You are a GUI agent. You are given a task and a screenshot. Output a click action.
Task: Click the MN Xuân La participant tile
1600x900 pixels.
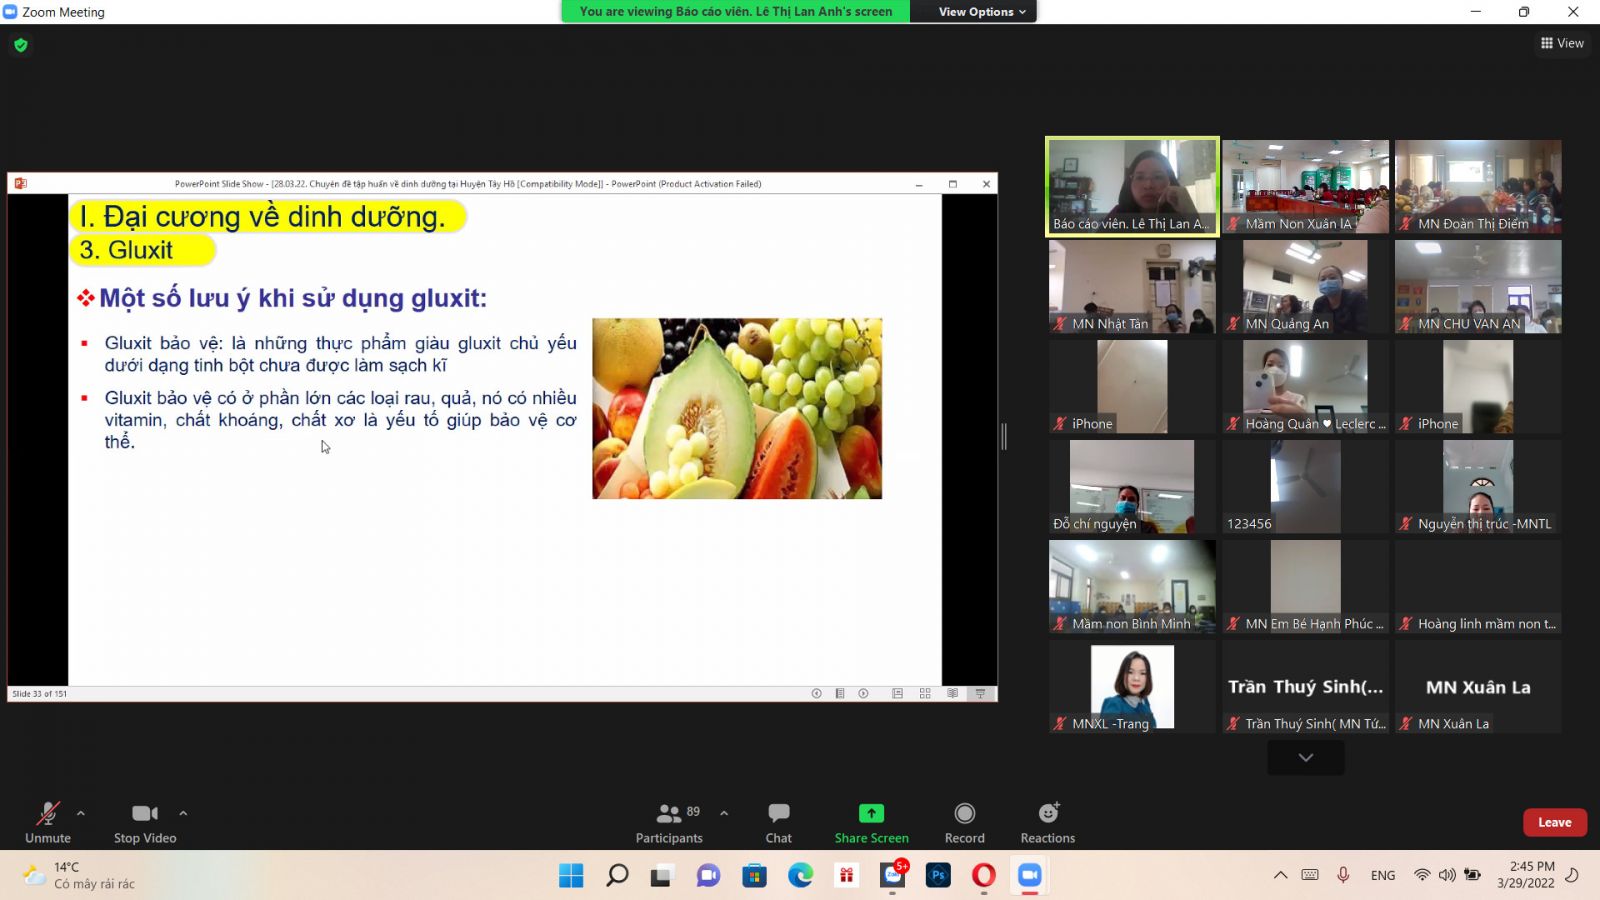tap(1478, 688)
